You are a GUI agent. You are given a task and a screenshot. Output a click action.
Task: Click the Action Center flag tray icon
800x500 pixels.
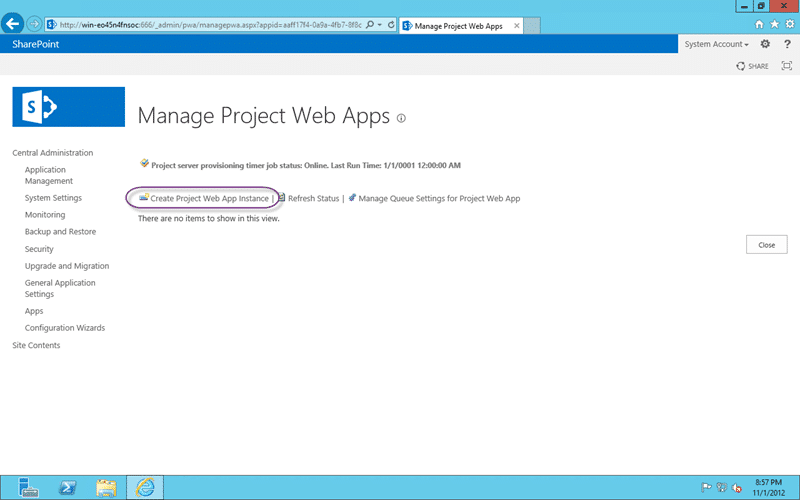706,488
